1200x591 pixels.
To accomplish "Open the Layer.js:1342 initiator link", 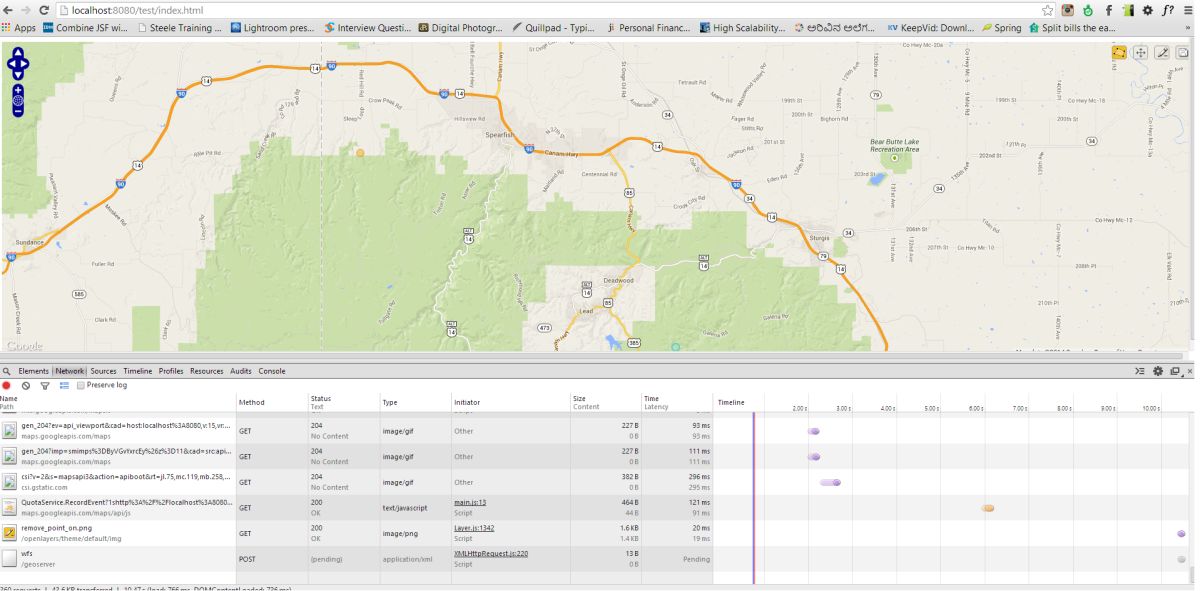I will (x=474, y=528).
